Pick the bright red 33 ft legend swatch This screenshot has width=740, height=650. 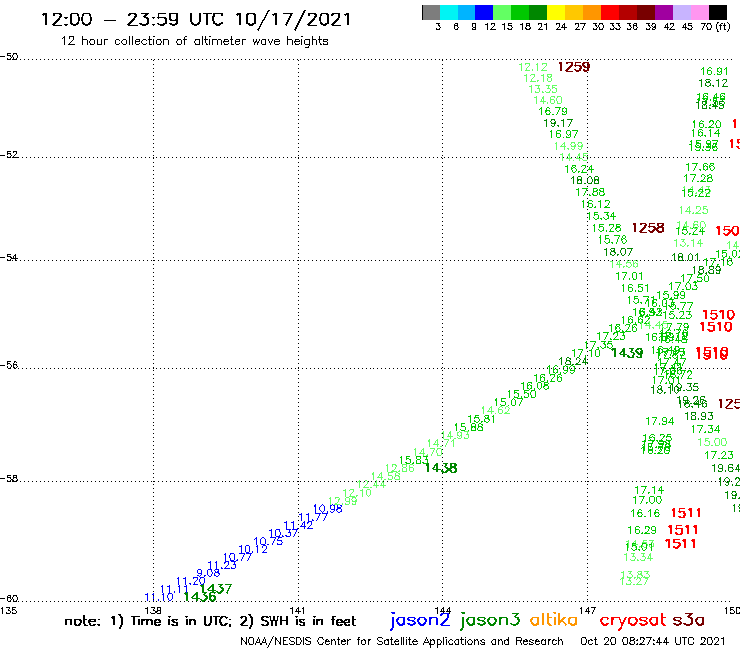(x=610, y=12)
